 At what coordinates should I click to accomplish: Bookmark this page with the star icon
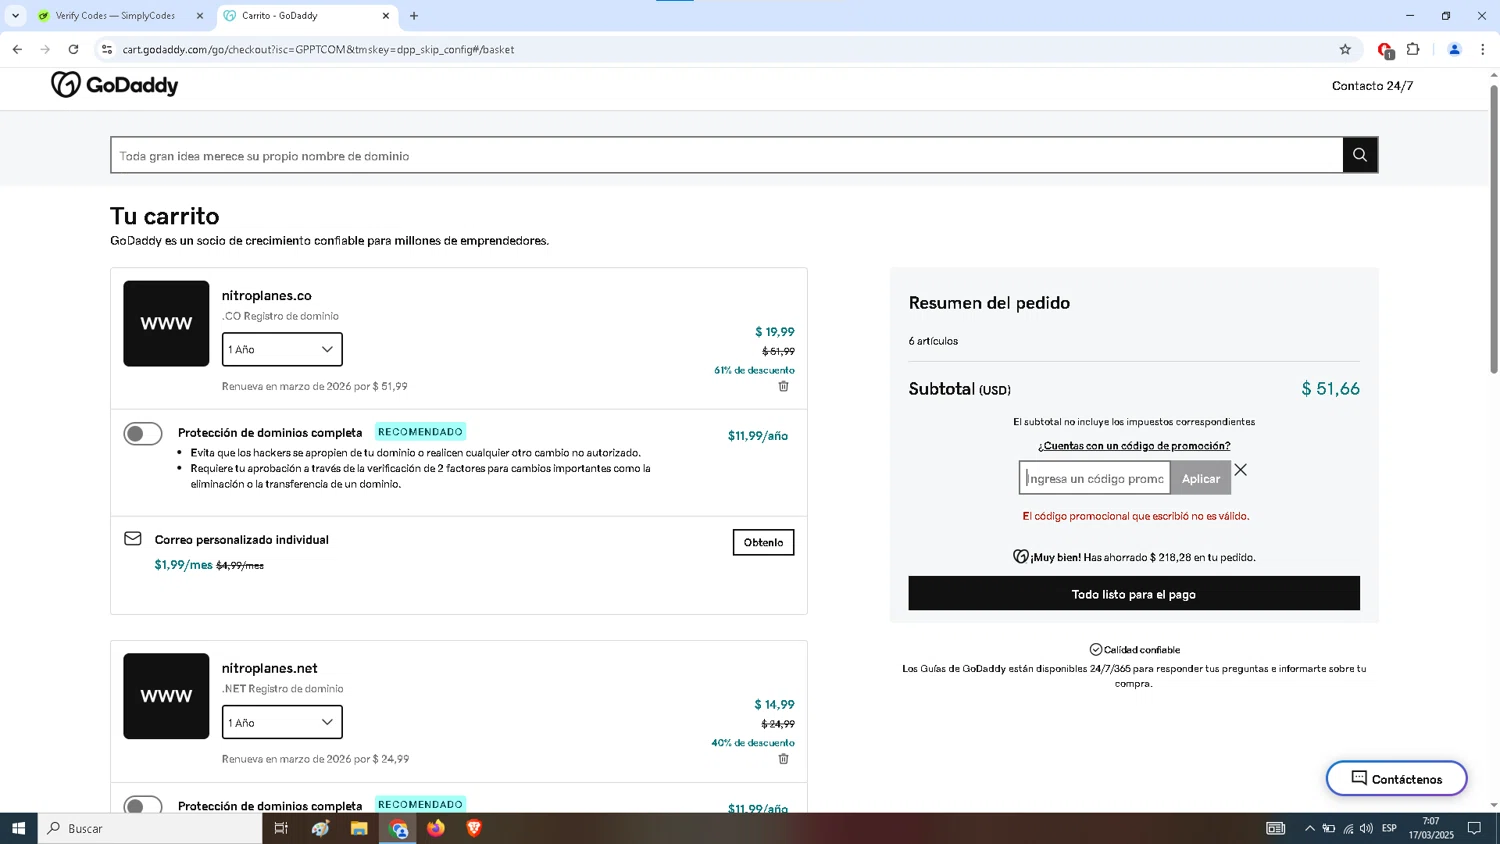(1345, 49)
